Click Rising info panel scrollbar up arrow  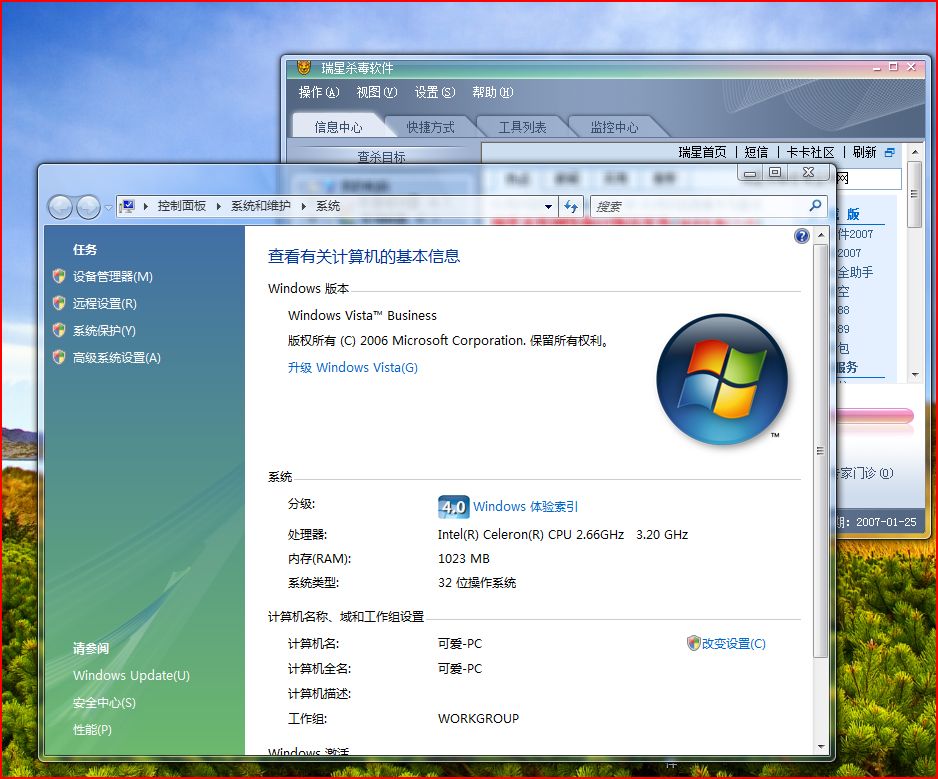click(x=914, y=152)
